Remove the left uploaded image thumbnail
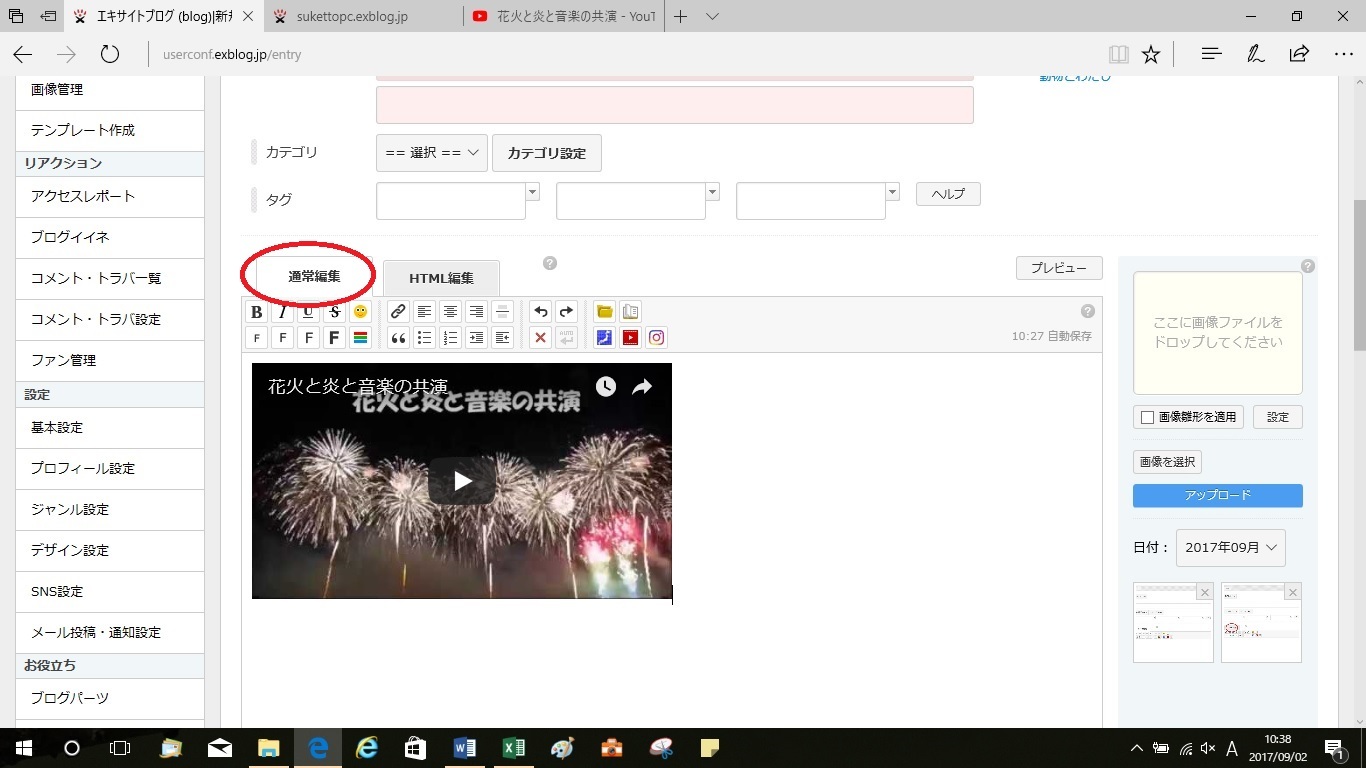This screenshot has width=1366, height=768. [1205, 592]
